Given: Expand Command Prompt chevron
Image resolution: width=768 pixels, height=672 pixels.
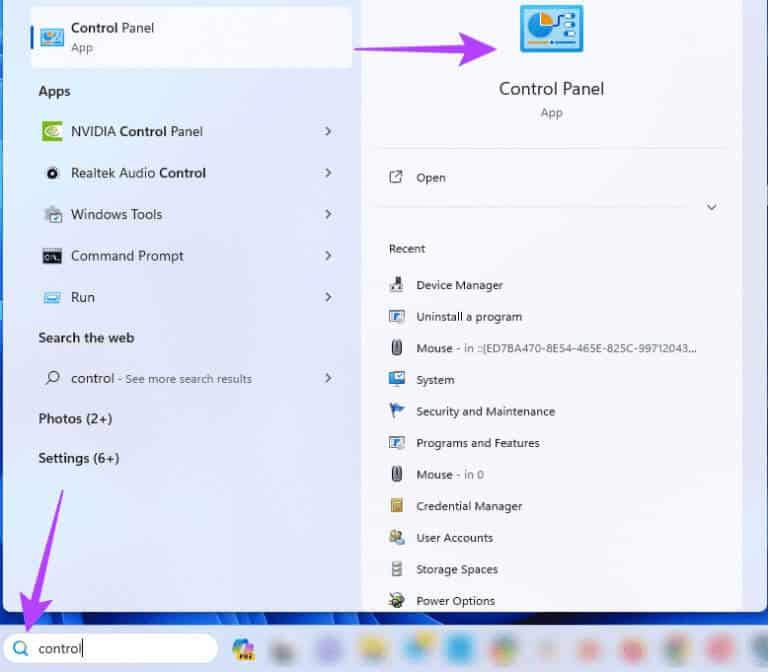Looking at the screenshot, I should [x=328, y=255].
